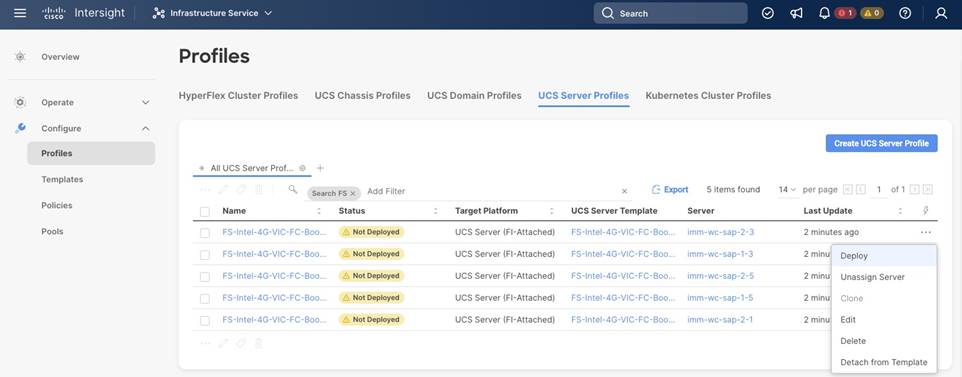Sort by the Status column
The image size is (962, 377).
pyautogui.click(x=436, y=211)
